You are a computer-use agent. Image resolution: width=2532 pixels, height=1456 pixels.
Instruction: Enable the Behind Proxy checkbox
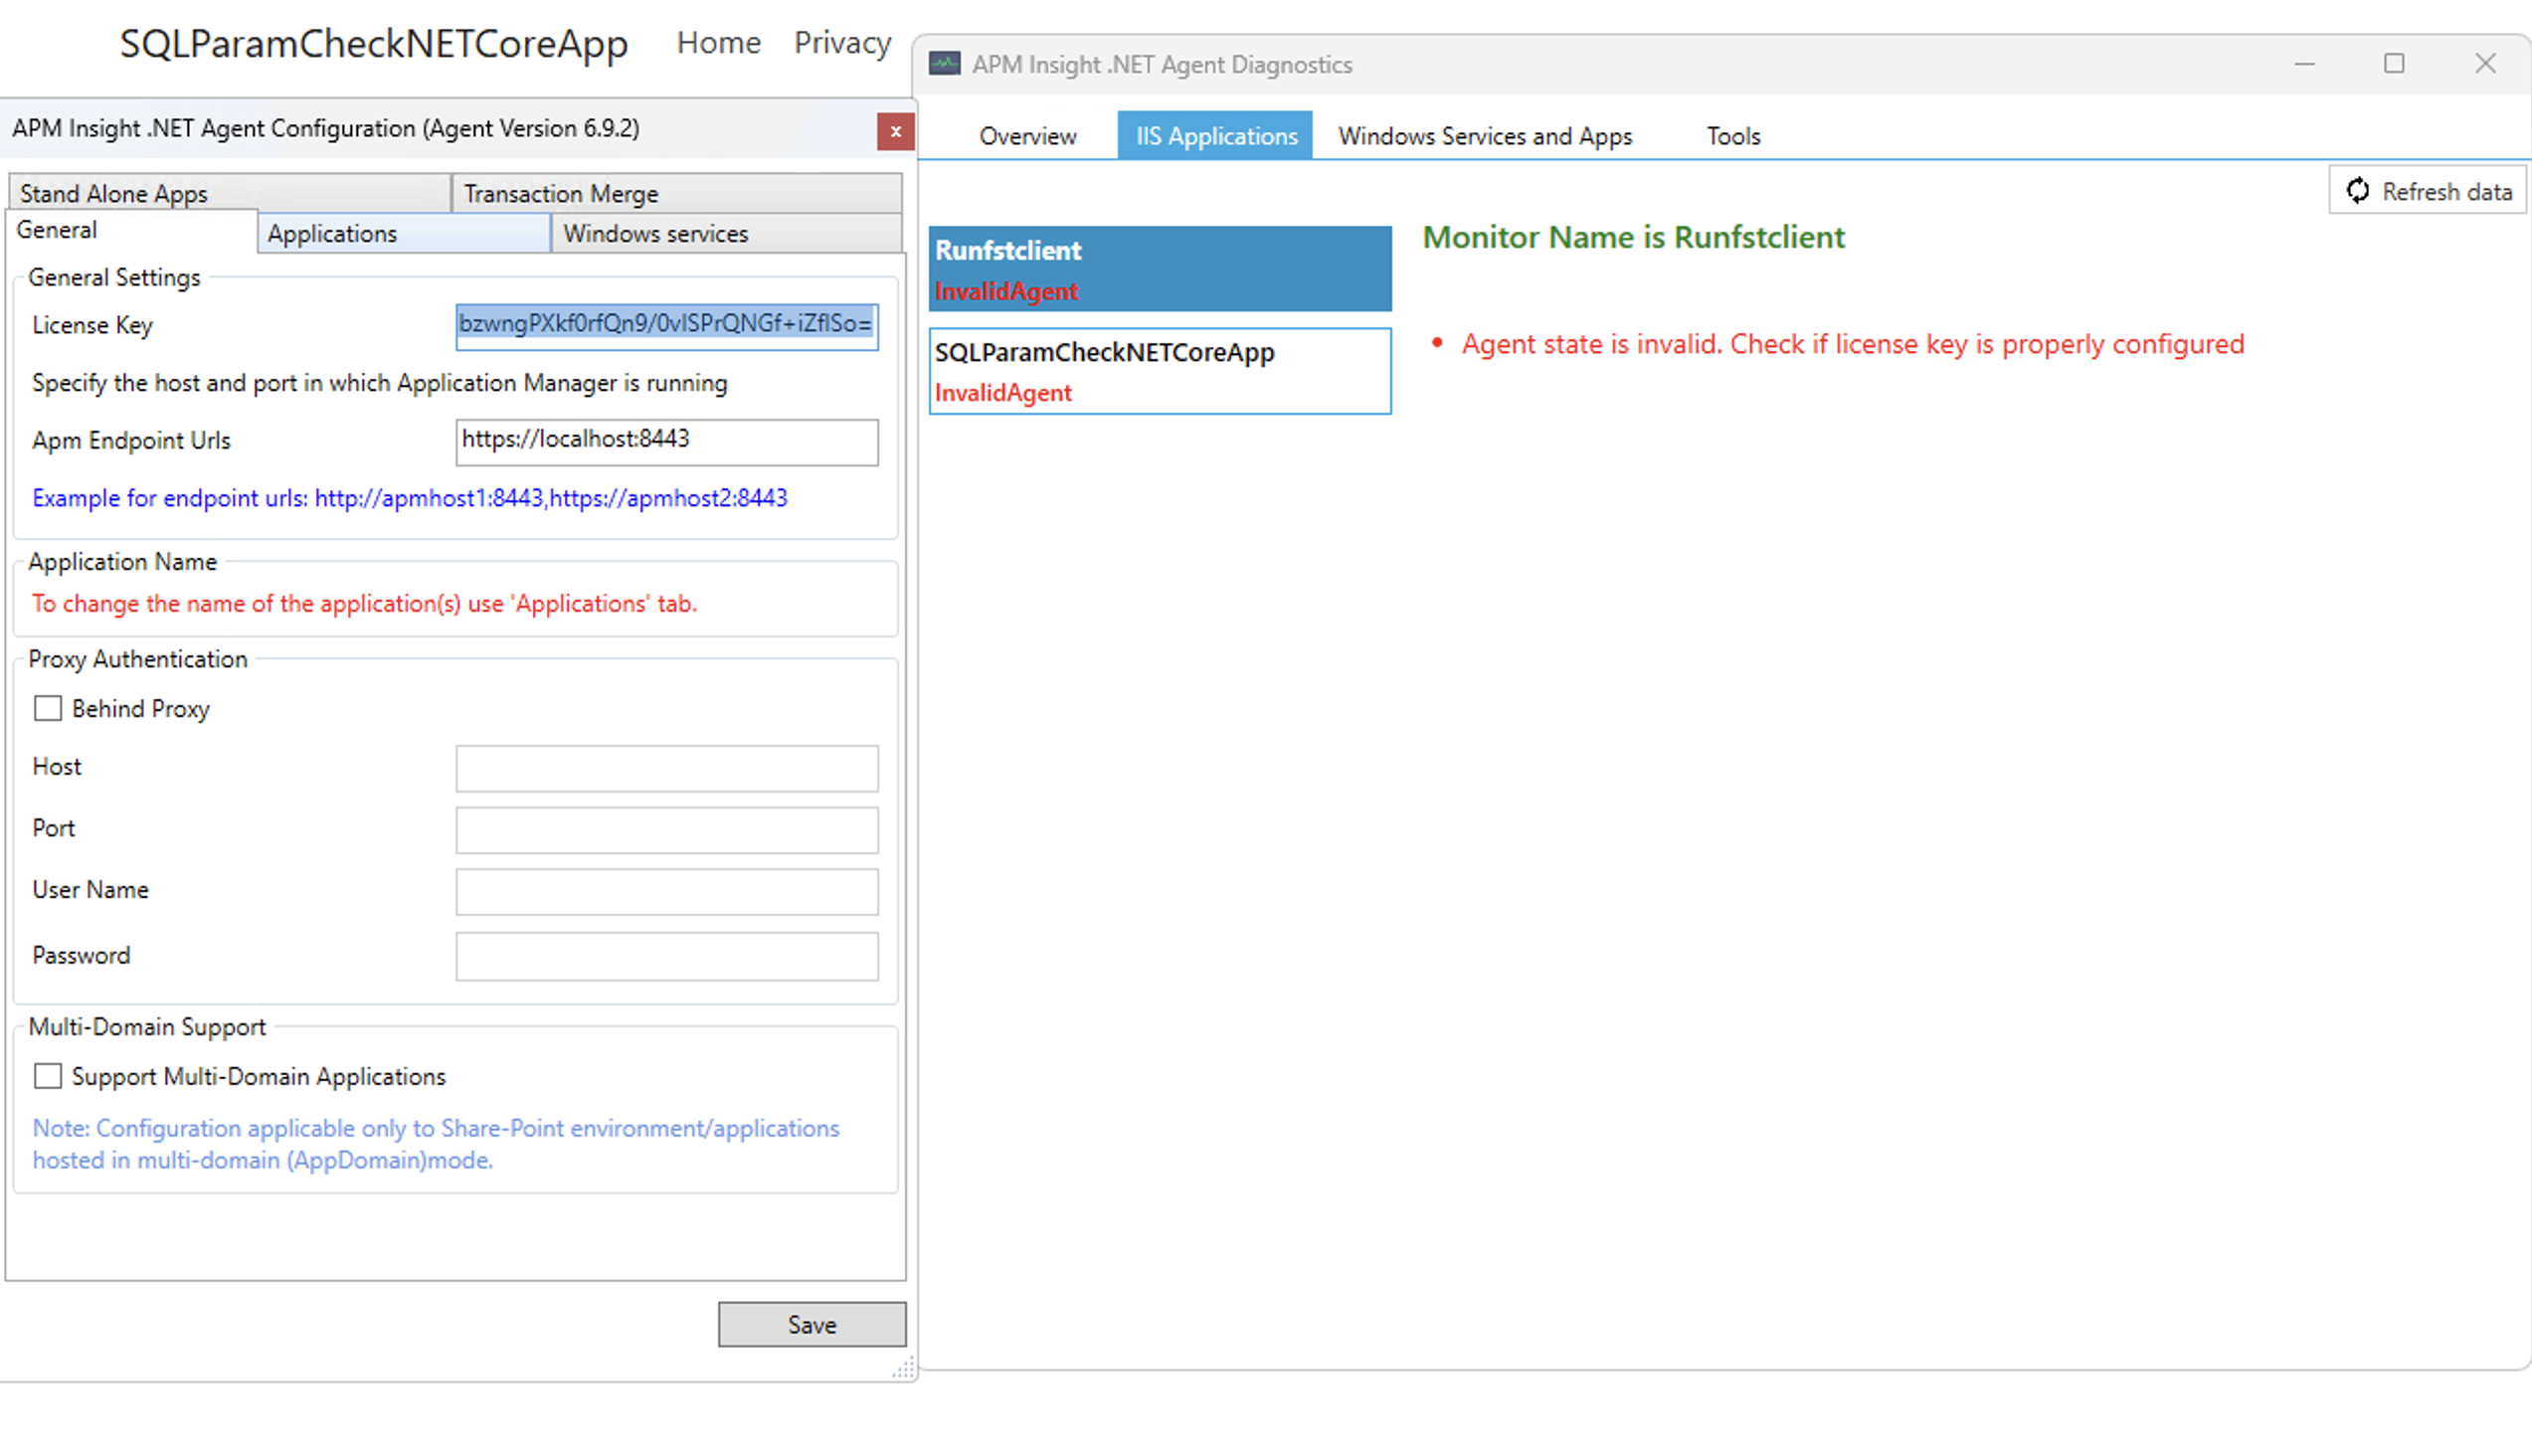coord(48,708)
